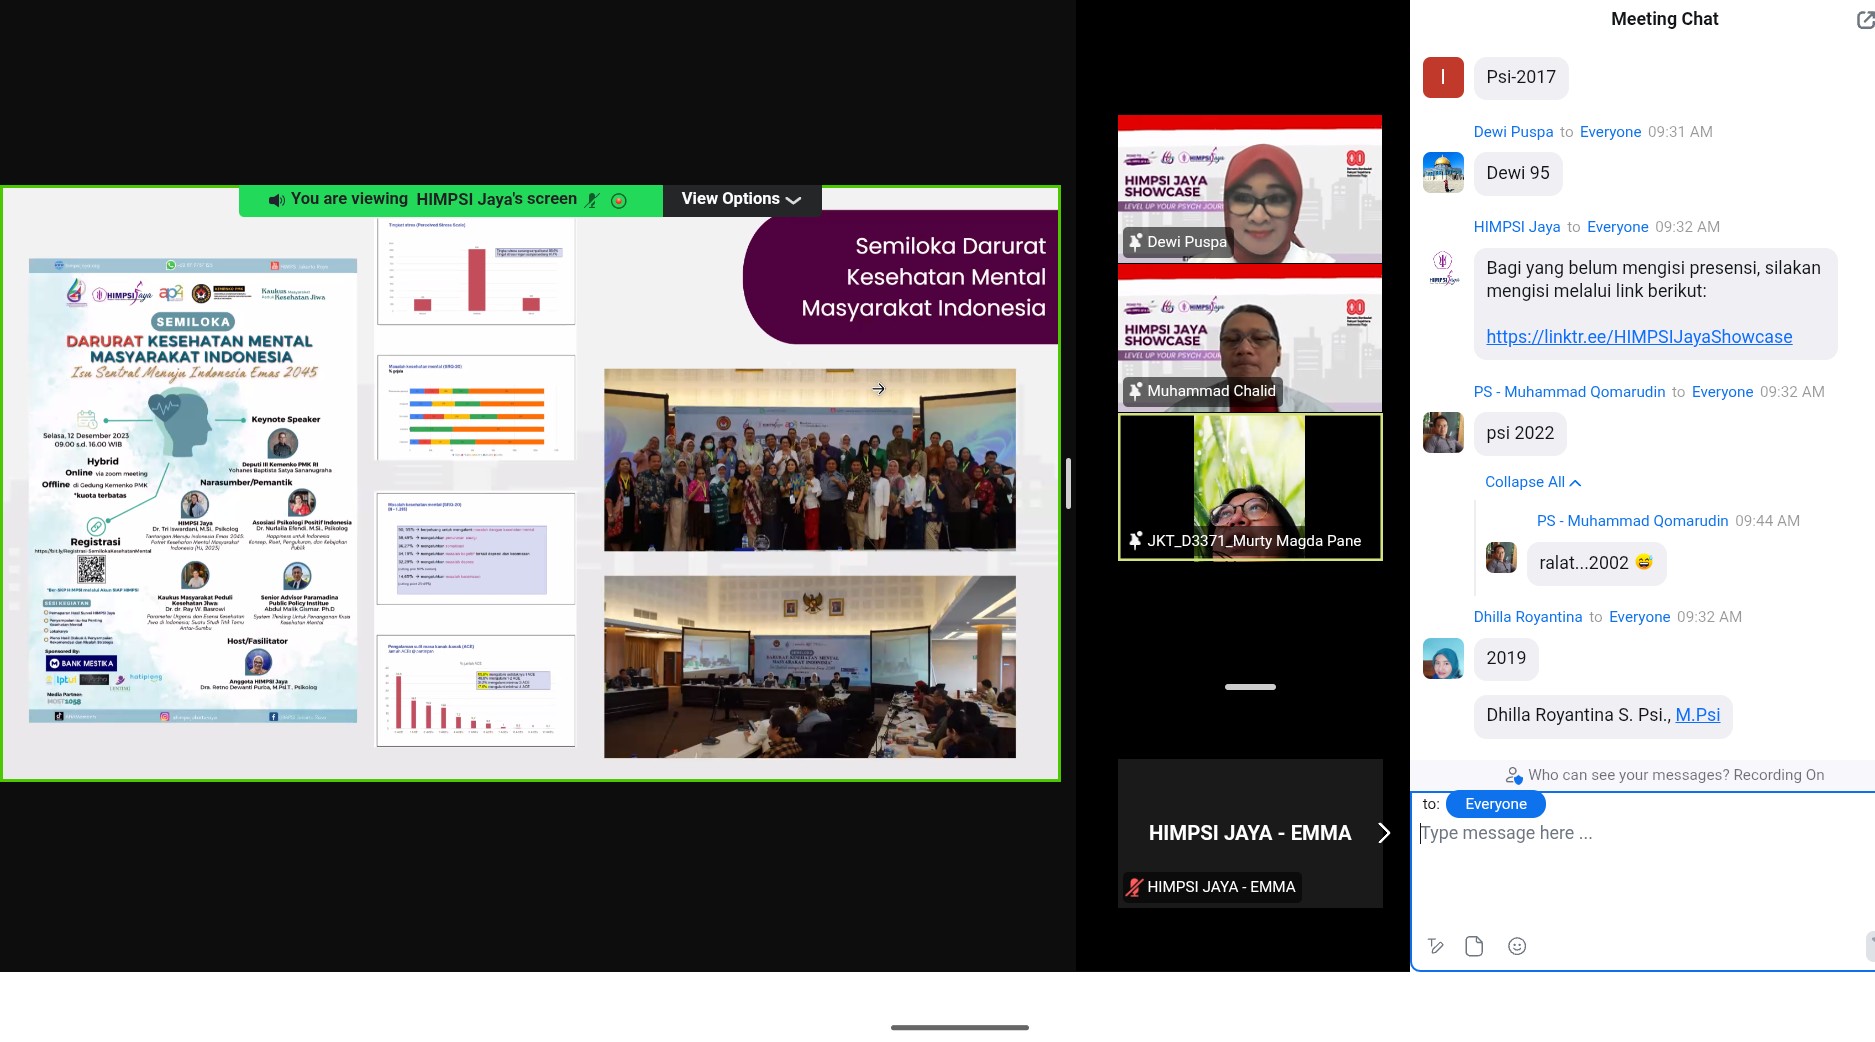Select JKT_D3371_Murty Magda Pane's video tile

click(x=1250, y=487)
